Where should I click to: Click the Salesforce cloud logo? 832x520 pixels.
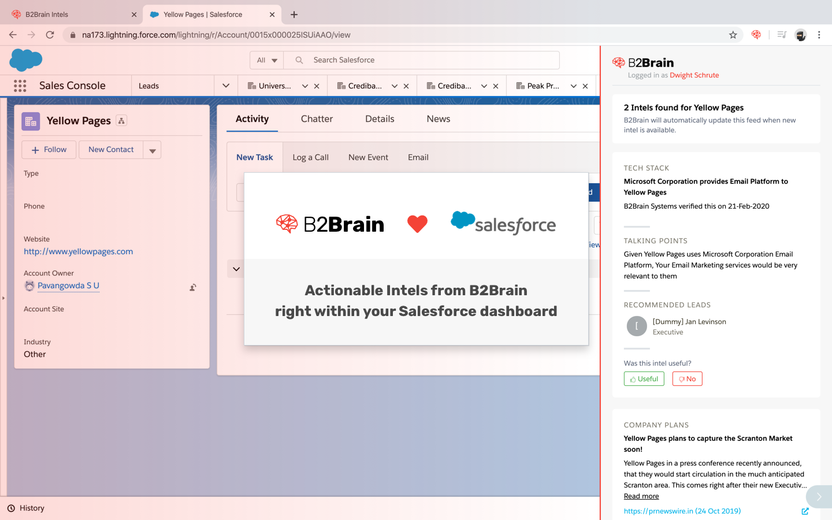click(25, 60)
